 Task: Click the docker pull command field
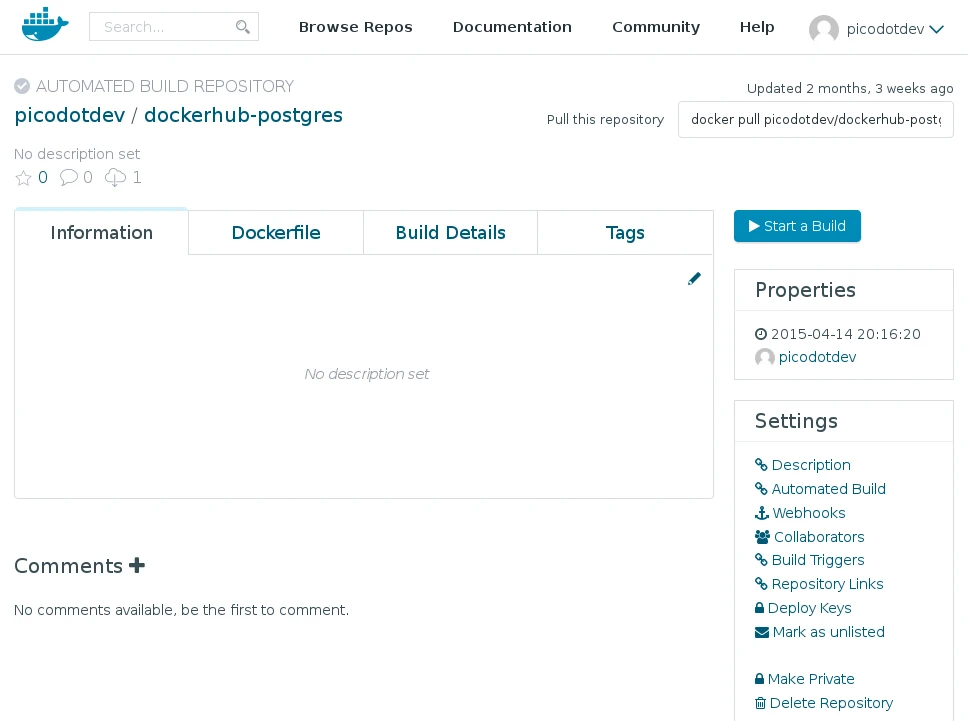815,120
